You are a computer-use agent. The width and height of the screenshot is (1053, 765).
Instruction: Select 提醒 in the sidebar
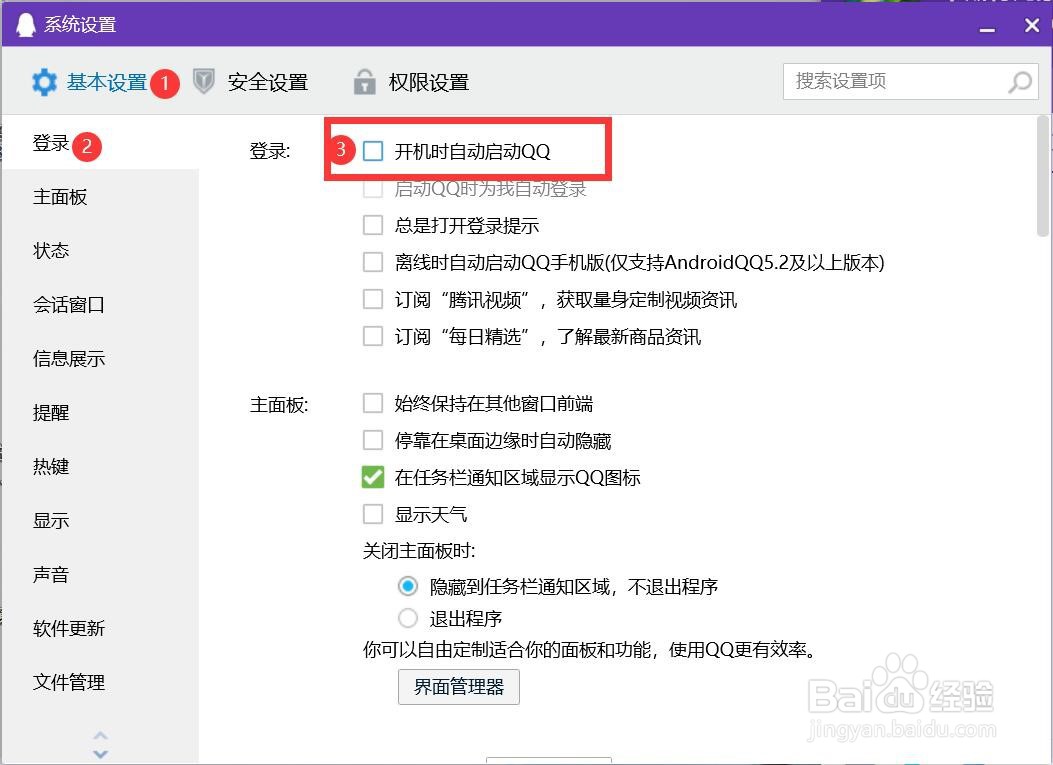(x=51, y=412)
